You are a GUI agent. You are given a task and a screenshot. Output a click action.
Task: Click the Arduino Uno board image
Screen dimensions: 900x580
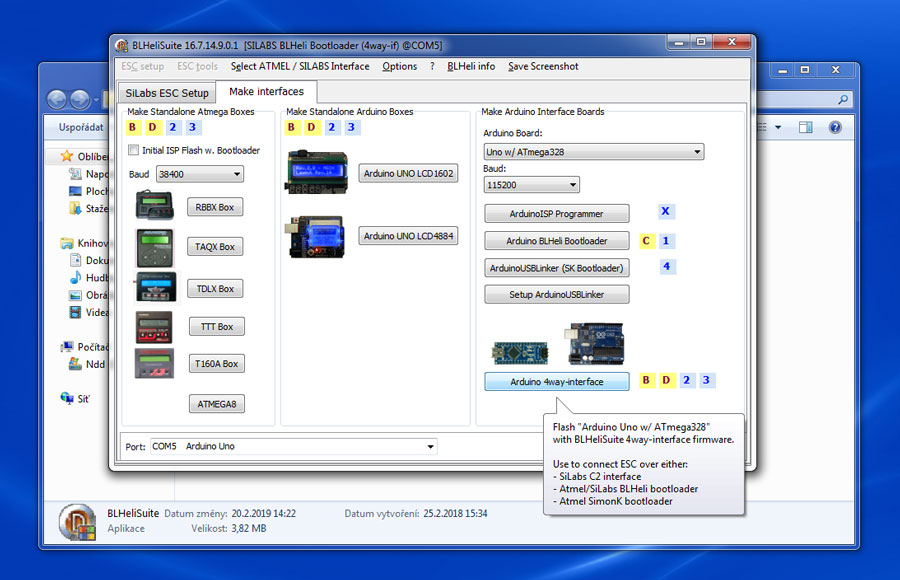[595, 343]
